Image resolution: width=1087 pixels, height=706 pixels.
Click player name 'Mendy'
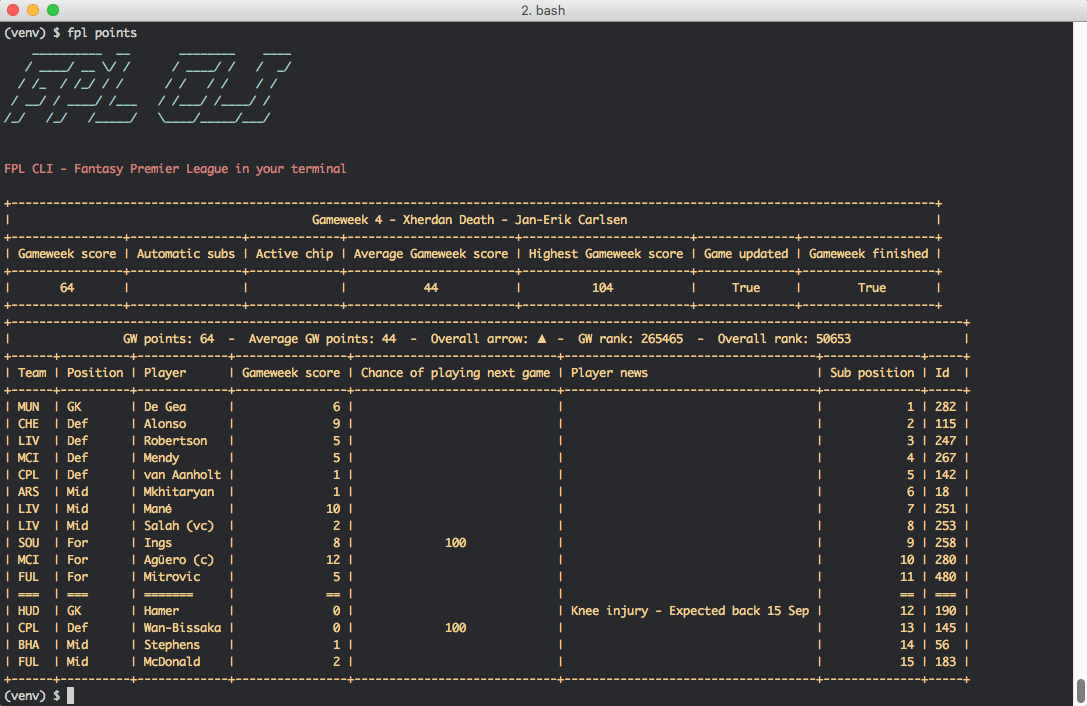162,458
